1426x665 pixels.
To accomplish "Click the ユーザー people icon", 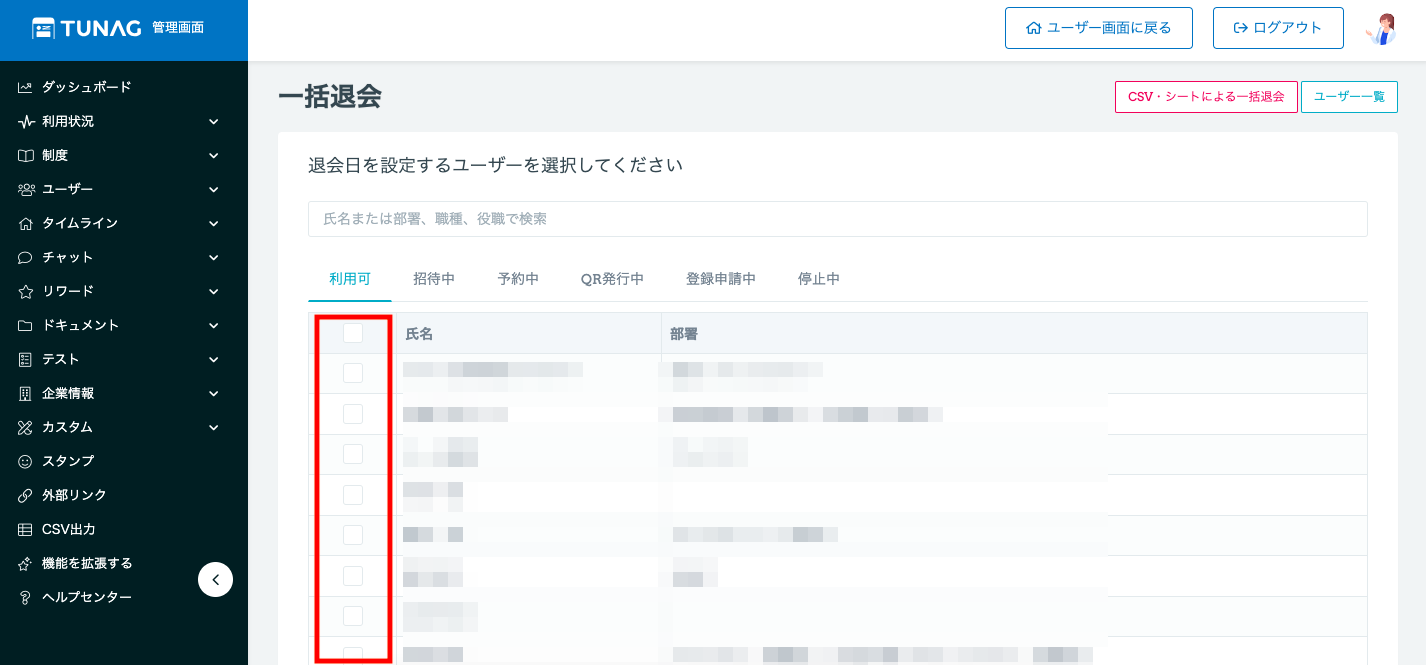I will (26, 189).
